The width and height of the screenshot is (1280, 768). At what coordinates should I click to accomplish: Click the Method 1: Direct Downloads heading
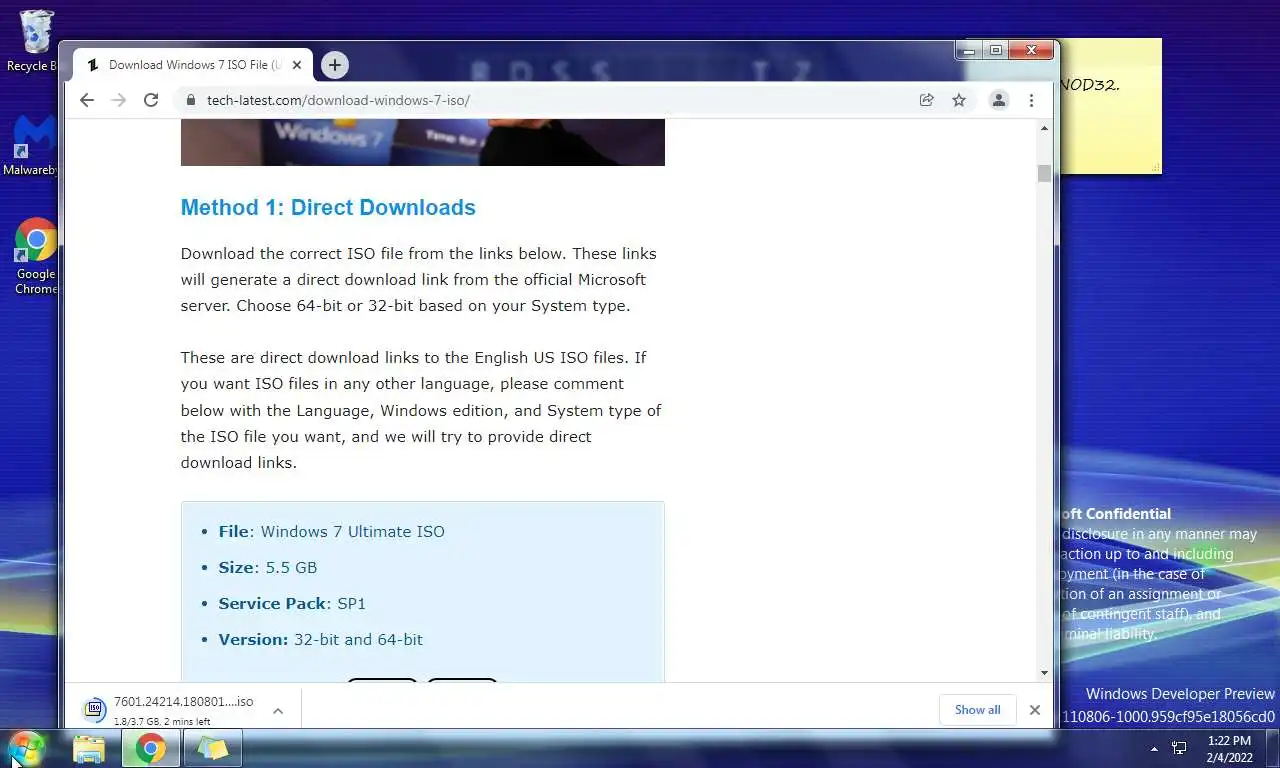coord(328,208)
